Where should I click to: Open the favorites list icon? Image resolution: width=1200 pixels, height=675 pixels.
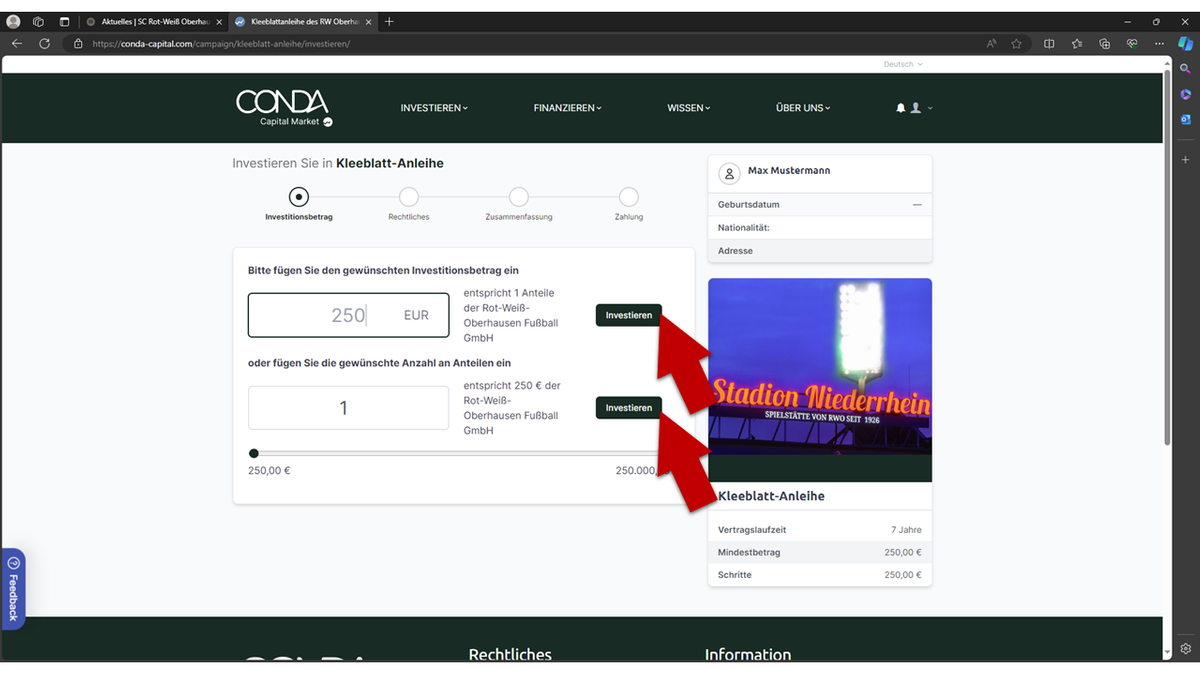[1077, 44]
